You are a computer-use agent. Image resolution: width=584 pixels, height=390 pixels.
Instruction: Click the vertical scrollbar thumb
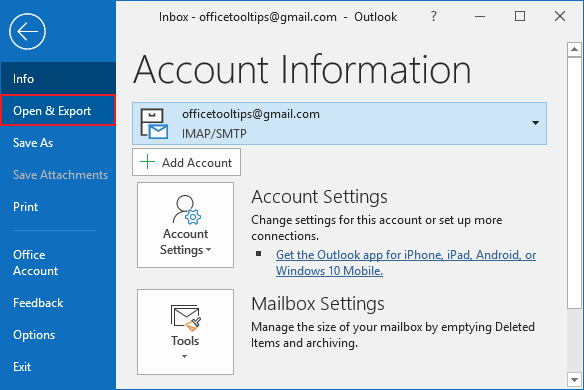pyautogui.click(x=574, y=183)
